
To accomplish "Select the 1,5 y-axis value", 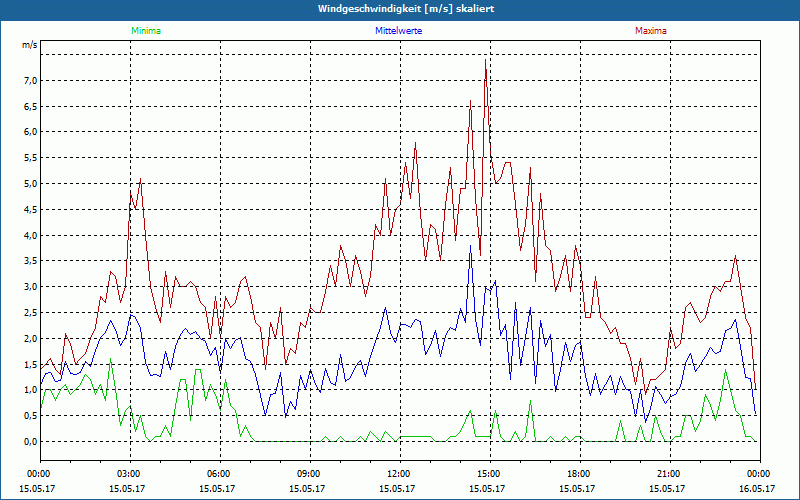I will (x=31, y=364).
